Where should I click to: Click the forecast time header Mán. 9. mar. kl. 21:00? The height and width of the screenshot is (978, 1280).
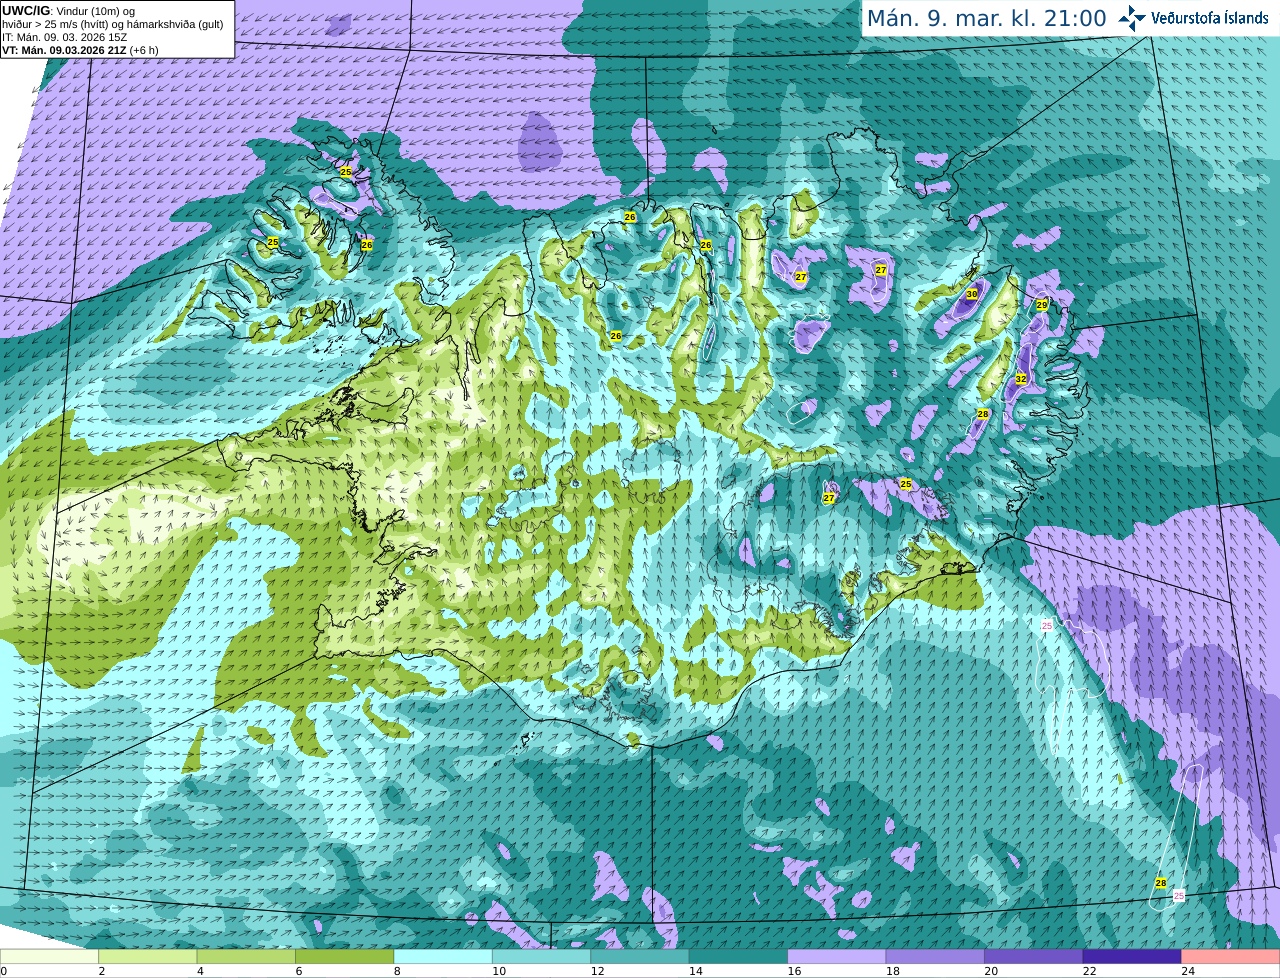[986, 19]
